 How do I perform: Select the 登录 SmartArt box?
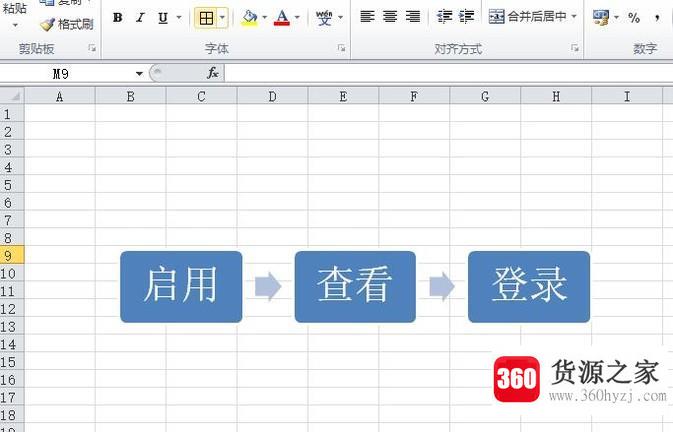[529, 287]
